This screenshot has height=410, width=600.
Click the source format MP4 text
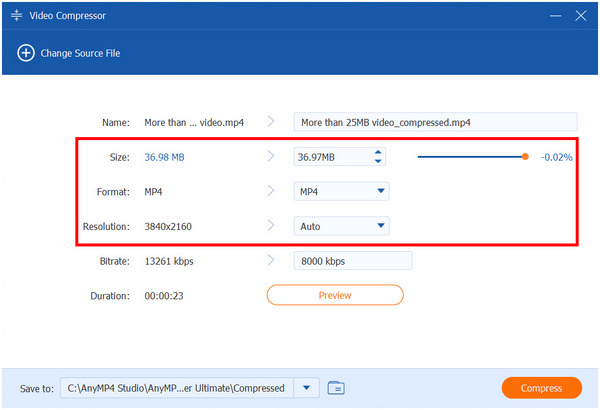tap(153, 191)
